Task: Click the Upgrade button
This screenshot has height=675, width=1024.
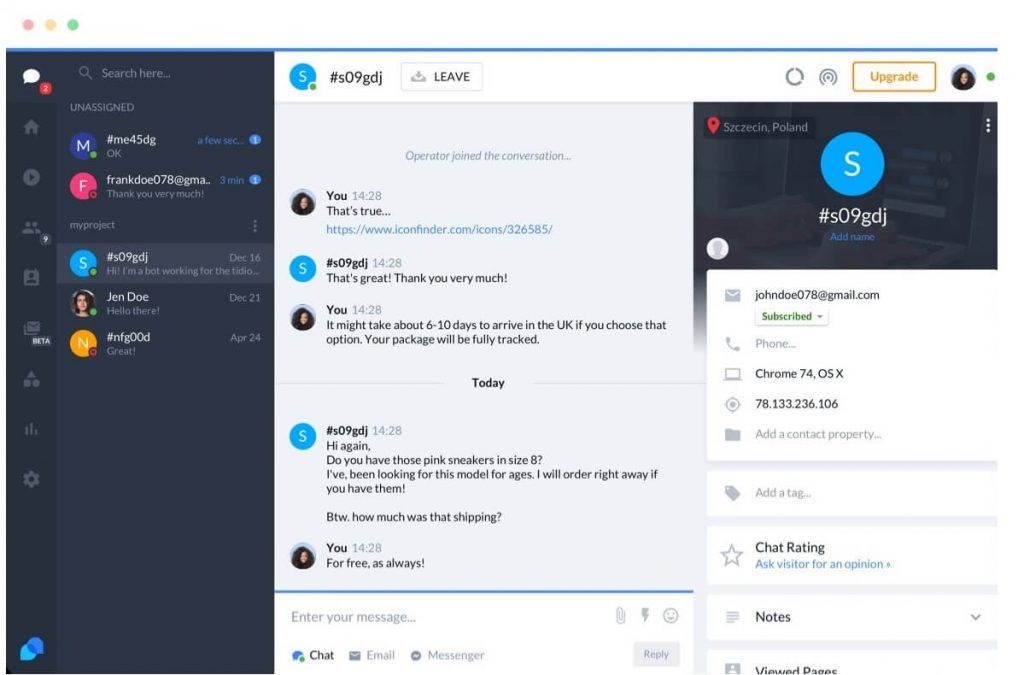Action: click(894, 76)
